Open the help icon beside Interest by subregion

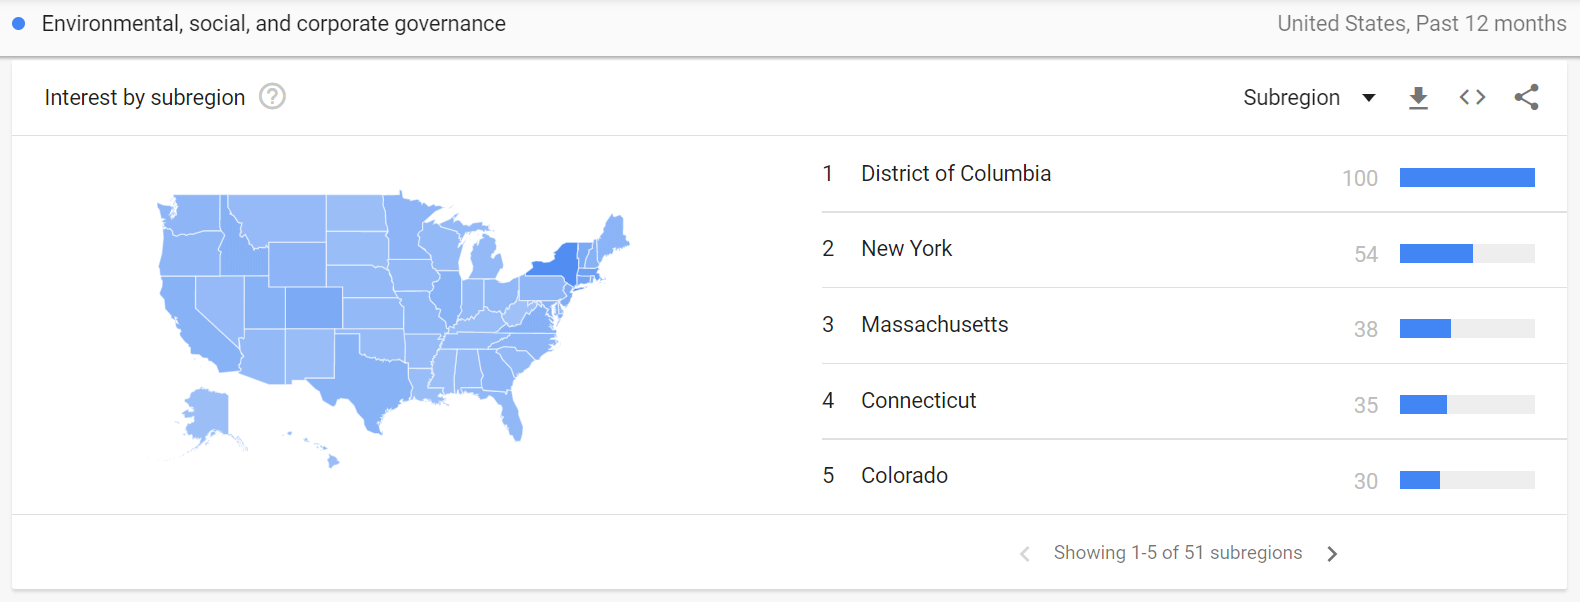[x=272, y=96]
